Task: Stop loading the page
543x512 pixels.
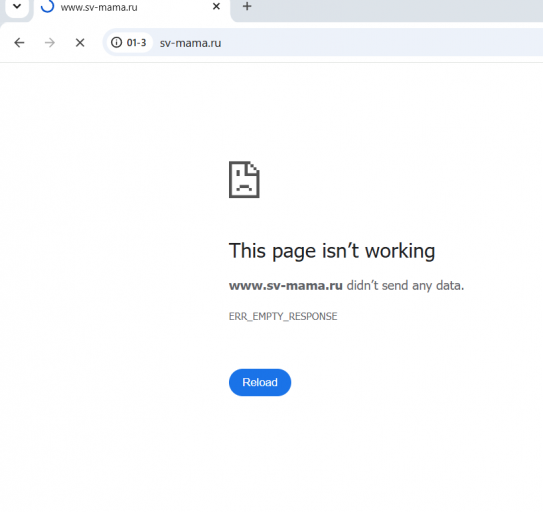Action: (x=80, y=43)
